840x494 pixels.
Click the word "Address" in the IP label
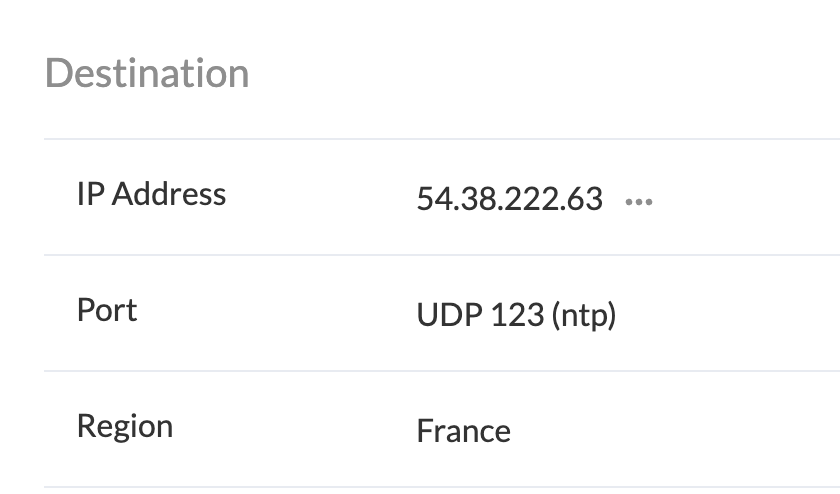pos(168,194)
